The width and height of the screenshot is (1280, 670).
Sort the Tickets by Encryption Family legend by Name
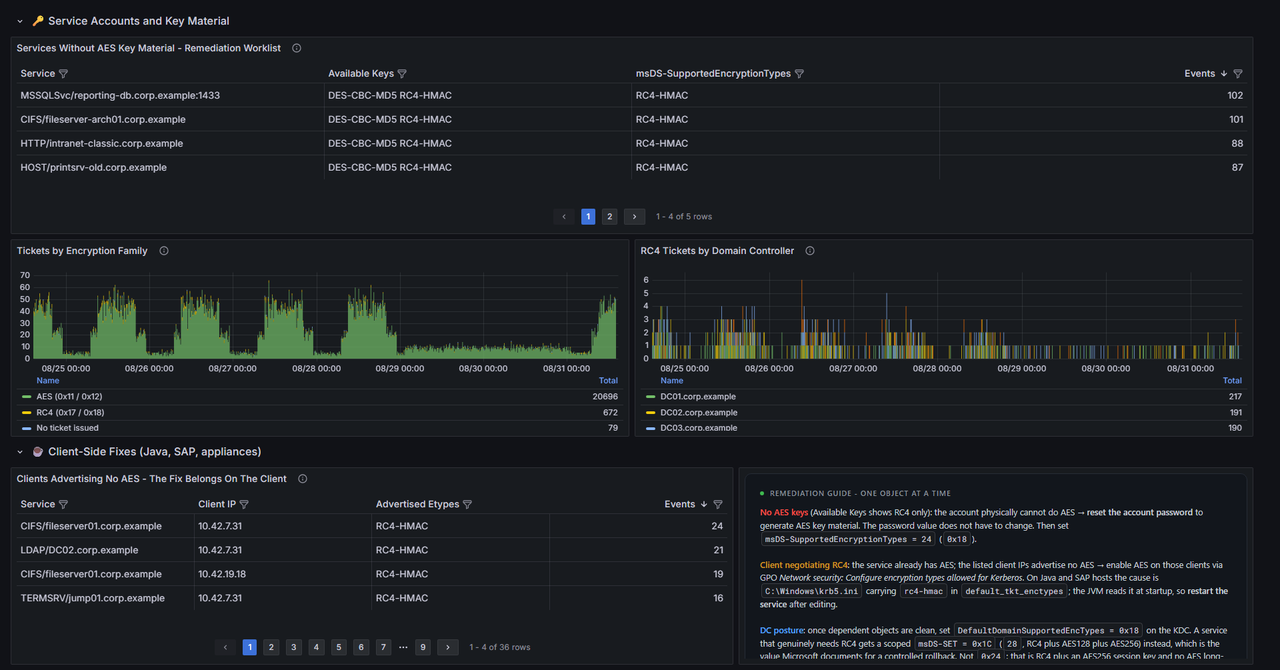tap(48, 381)
